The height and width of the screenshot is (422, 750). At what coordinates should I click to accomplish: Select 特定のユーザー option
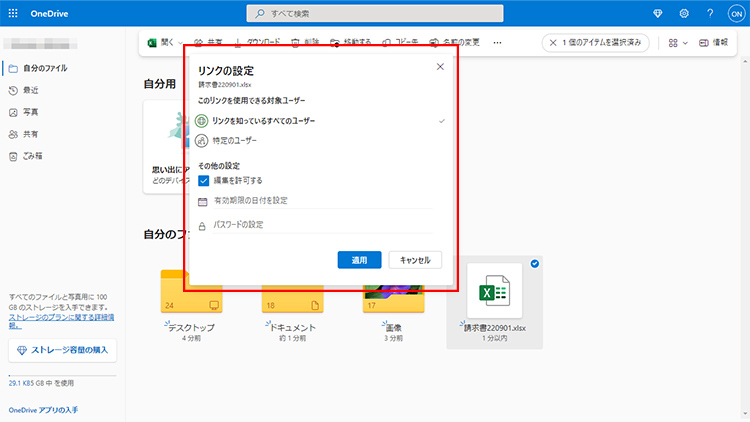[x=240, y=141]
